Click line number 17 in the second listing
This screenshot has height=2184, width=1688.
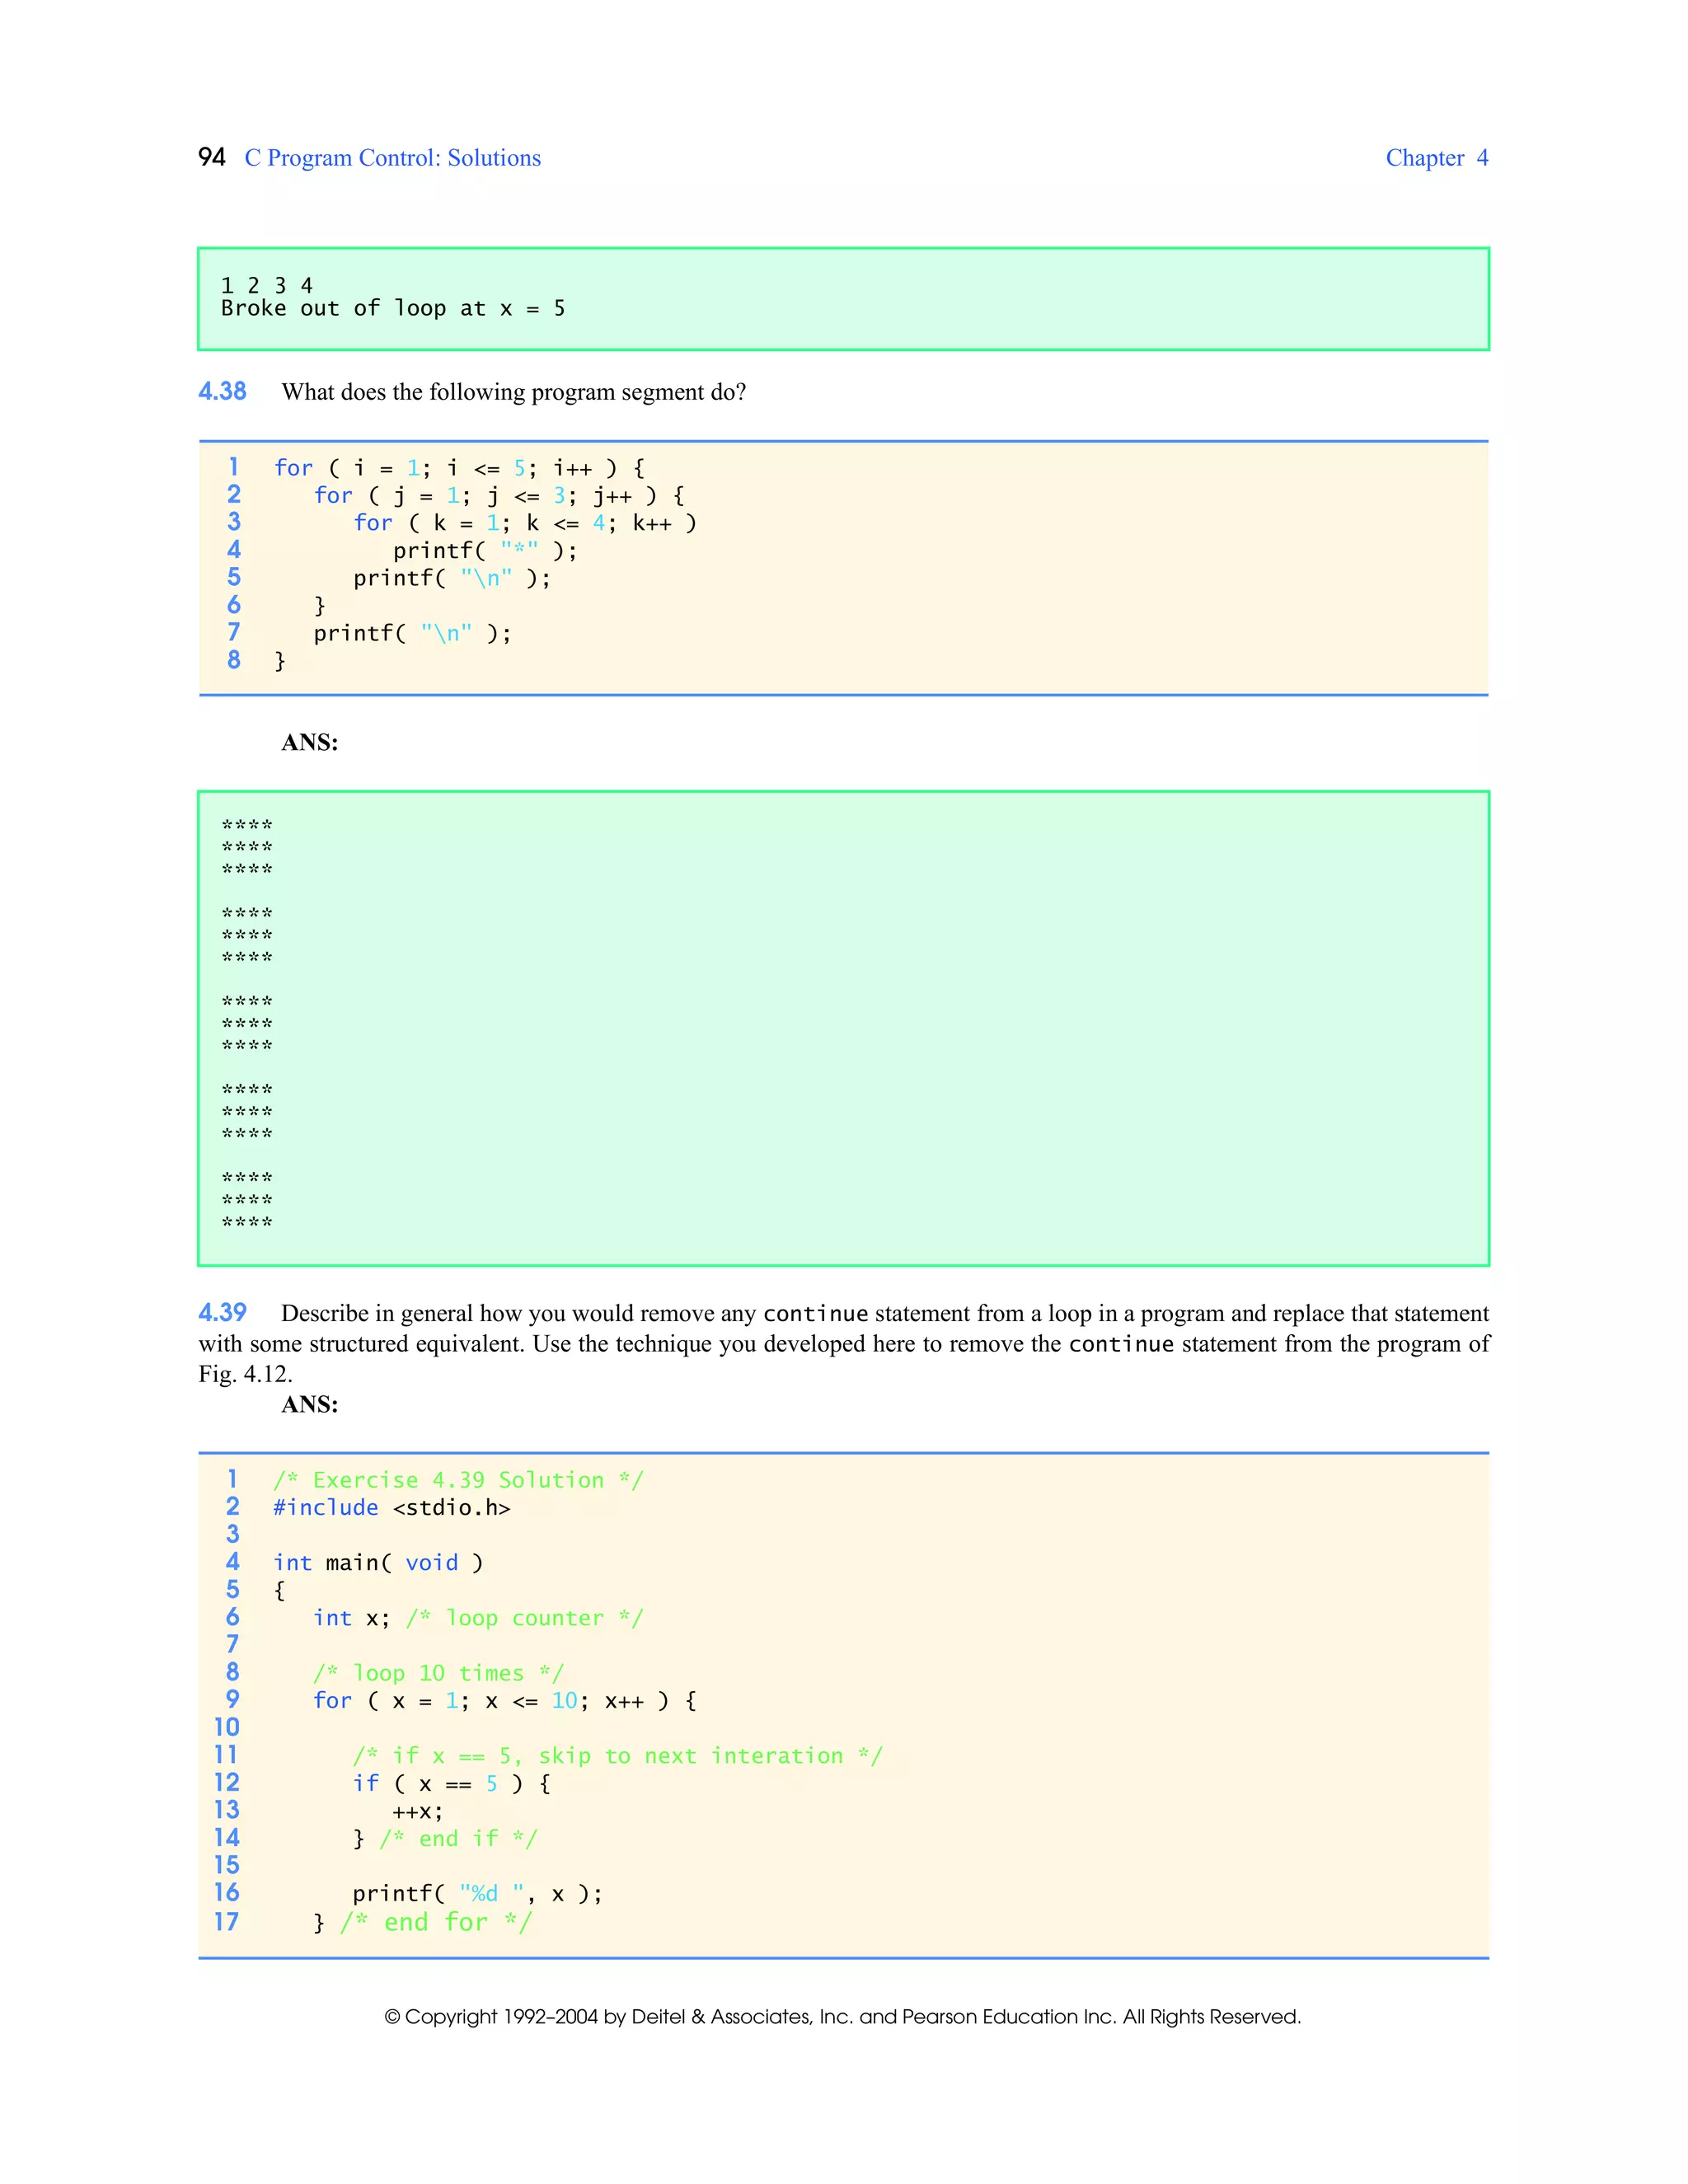tap(227, 1922)
